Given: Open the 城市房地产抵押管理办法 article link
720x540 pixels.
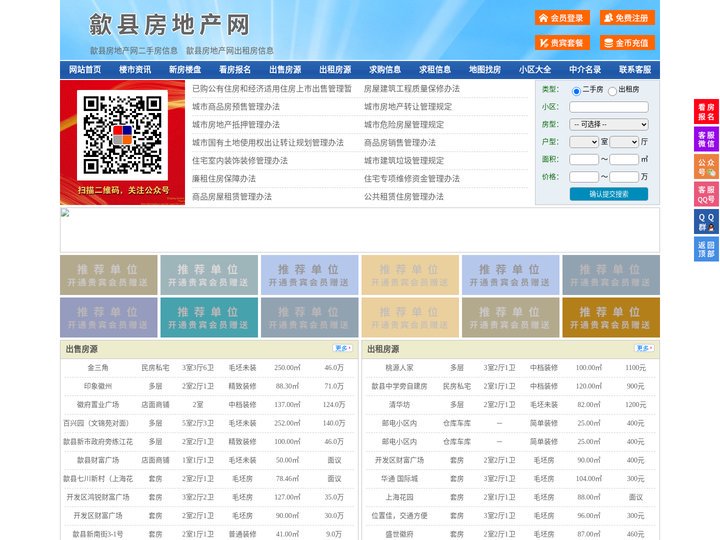Looking at the screenshot, I should tap(236, 124).
